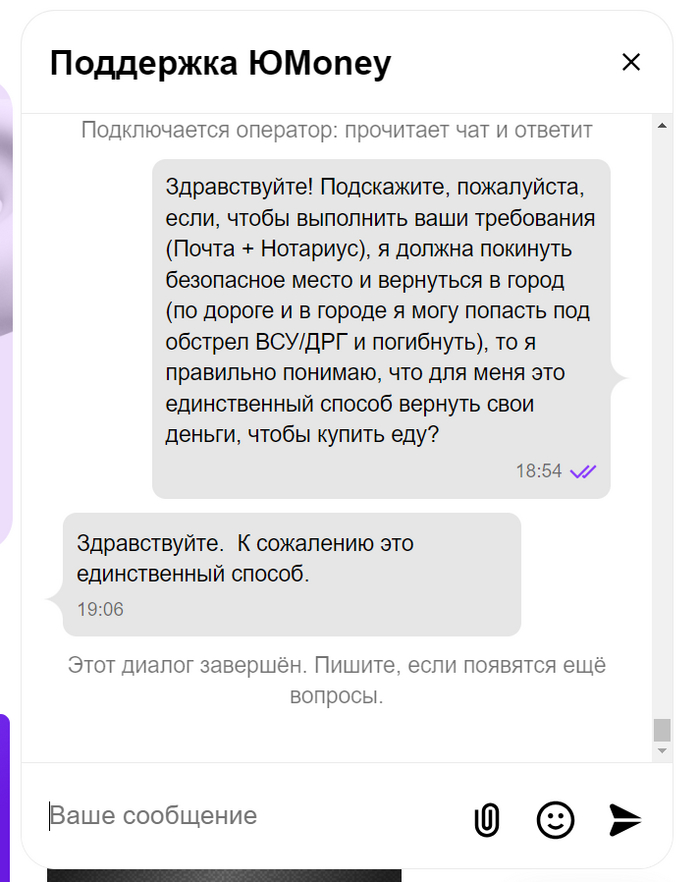Click the chat scrollbar thumb

click(x=661, y=729)
